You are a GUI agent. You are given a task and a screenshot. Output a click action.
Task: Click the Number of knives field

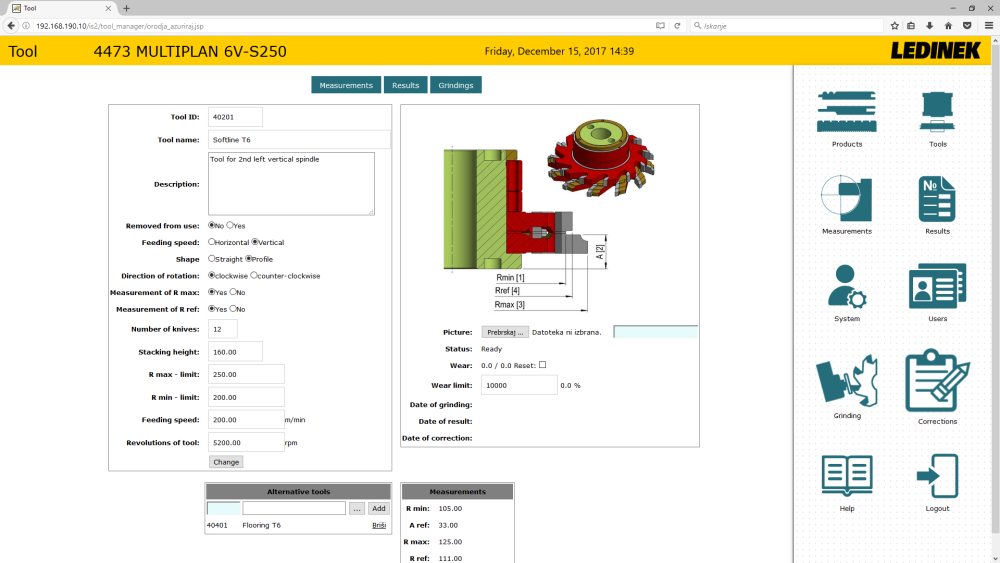223,329
